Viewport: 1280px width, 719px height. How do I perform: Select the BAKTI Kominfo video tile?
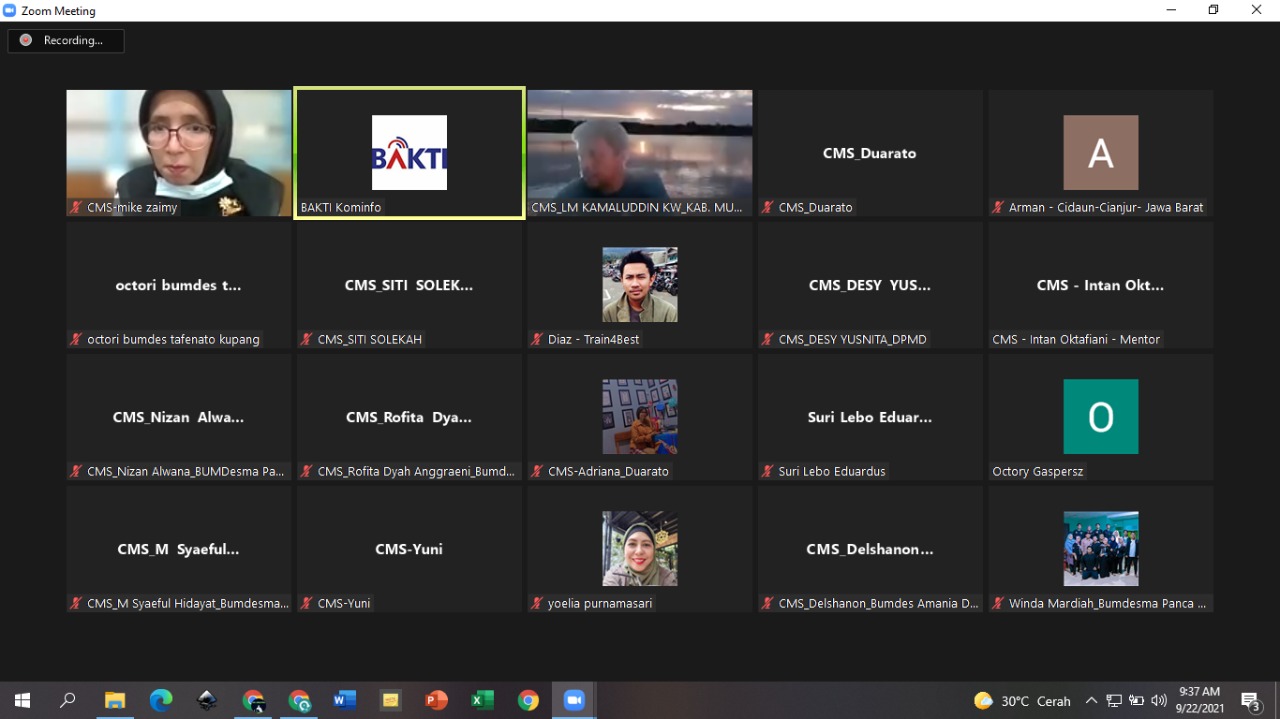pyautogui.click(x=409, y=153)
